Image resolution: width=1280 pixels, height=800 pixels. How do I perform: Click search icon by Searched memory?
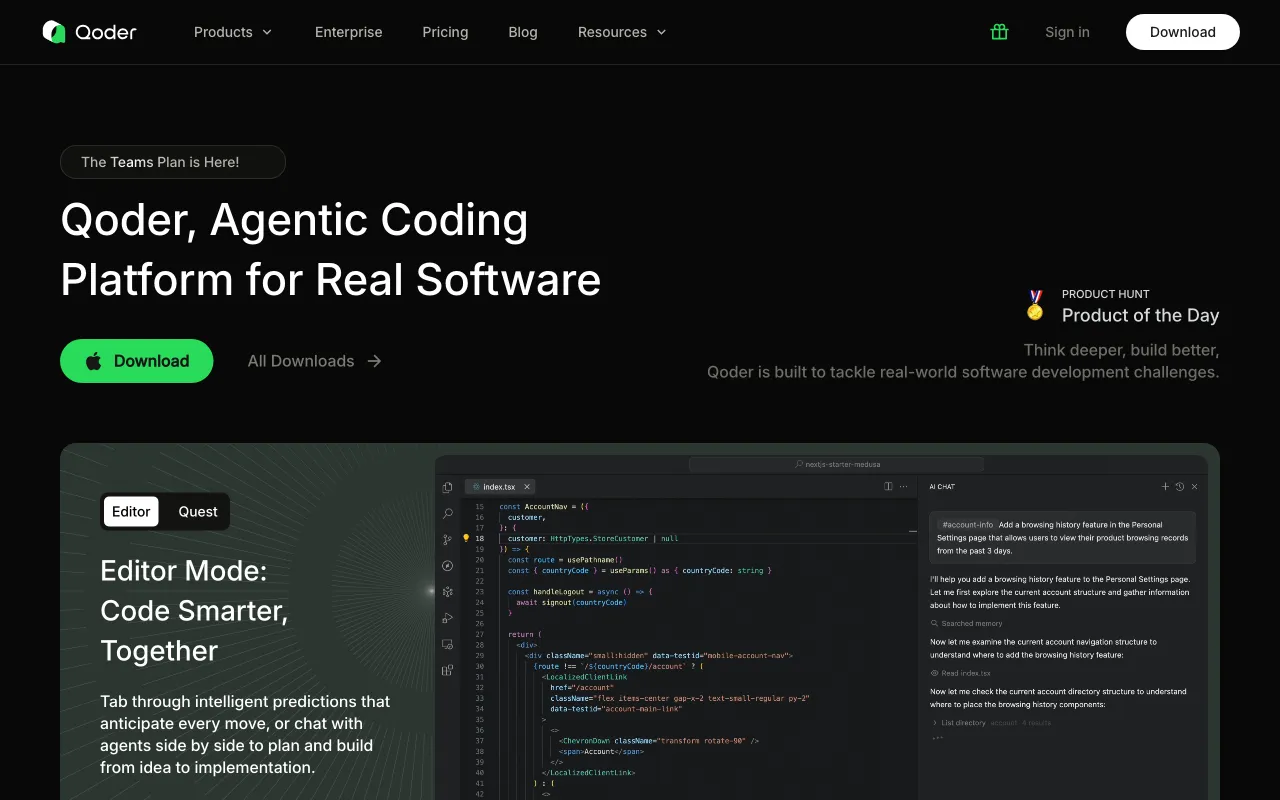pyautogui.click(x=935, y=623)
